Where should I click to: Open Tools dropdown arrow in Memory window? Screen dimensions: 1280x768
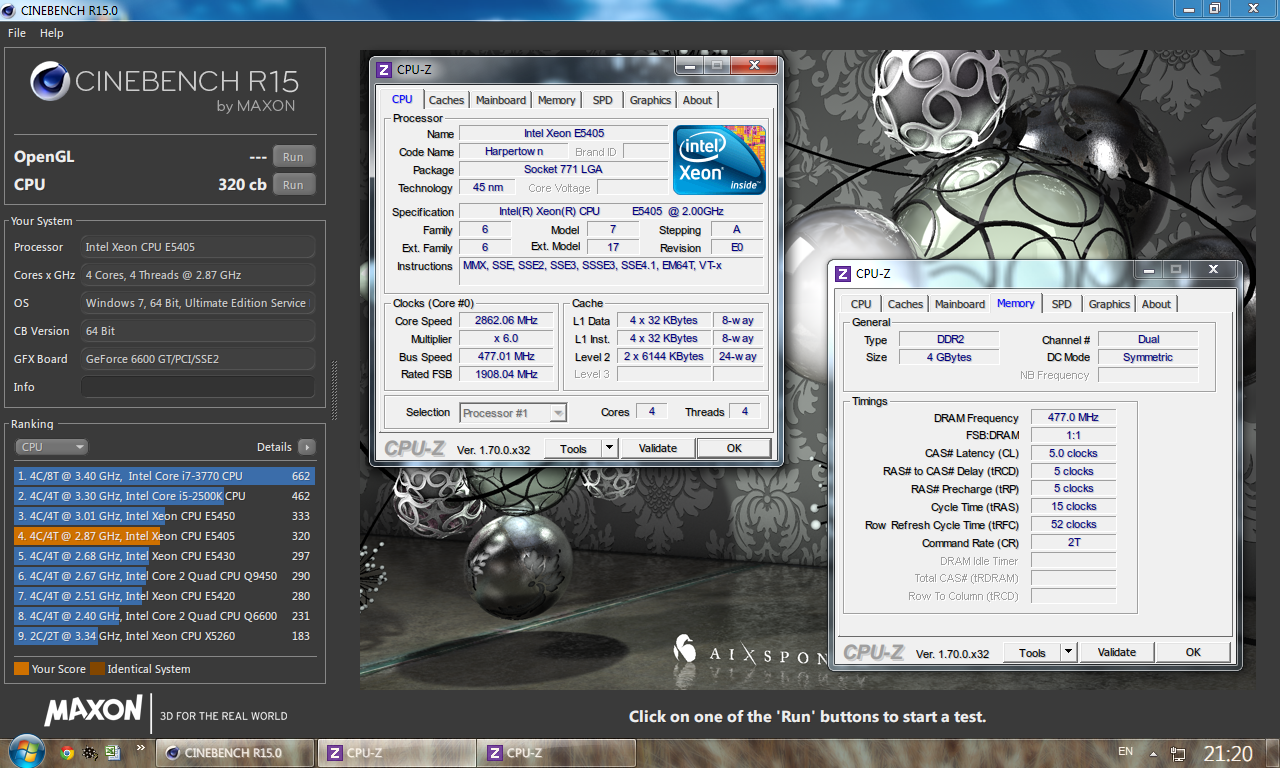(x=1069, y=652)
